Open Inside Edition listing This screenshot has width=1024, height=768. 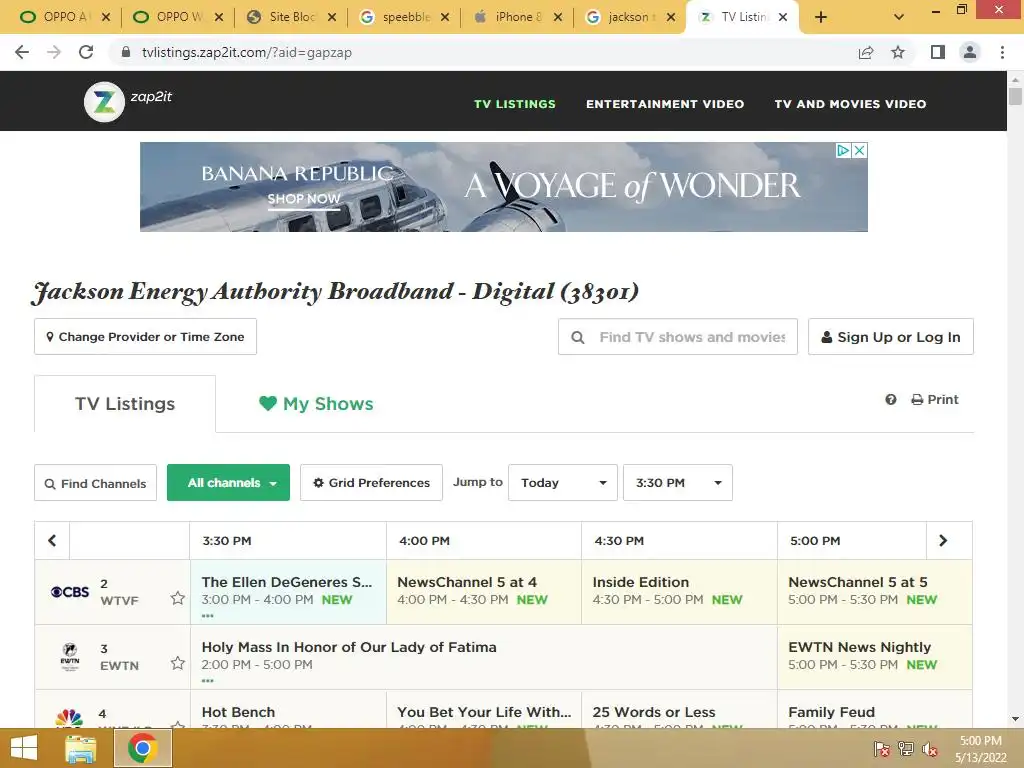click(x=641, y=582)
